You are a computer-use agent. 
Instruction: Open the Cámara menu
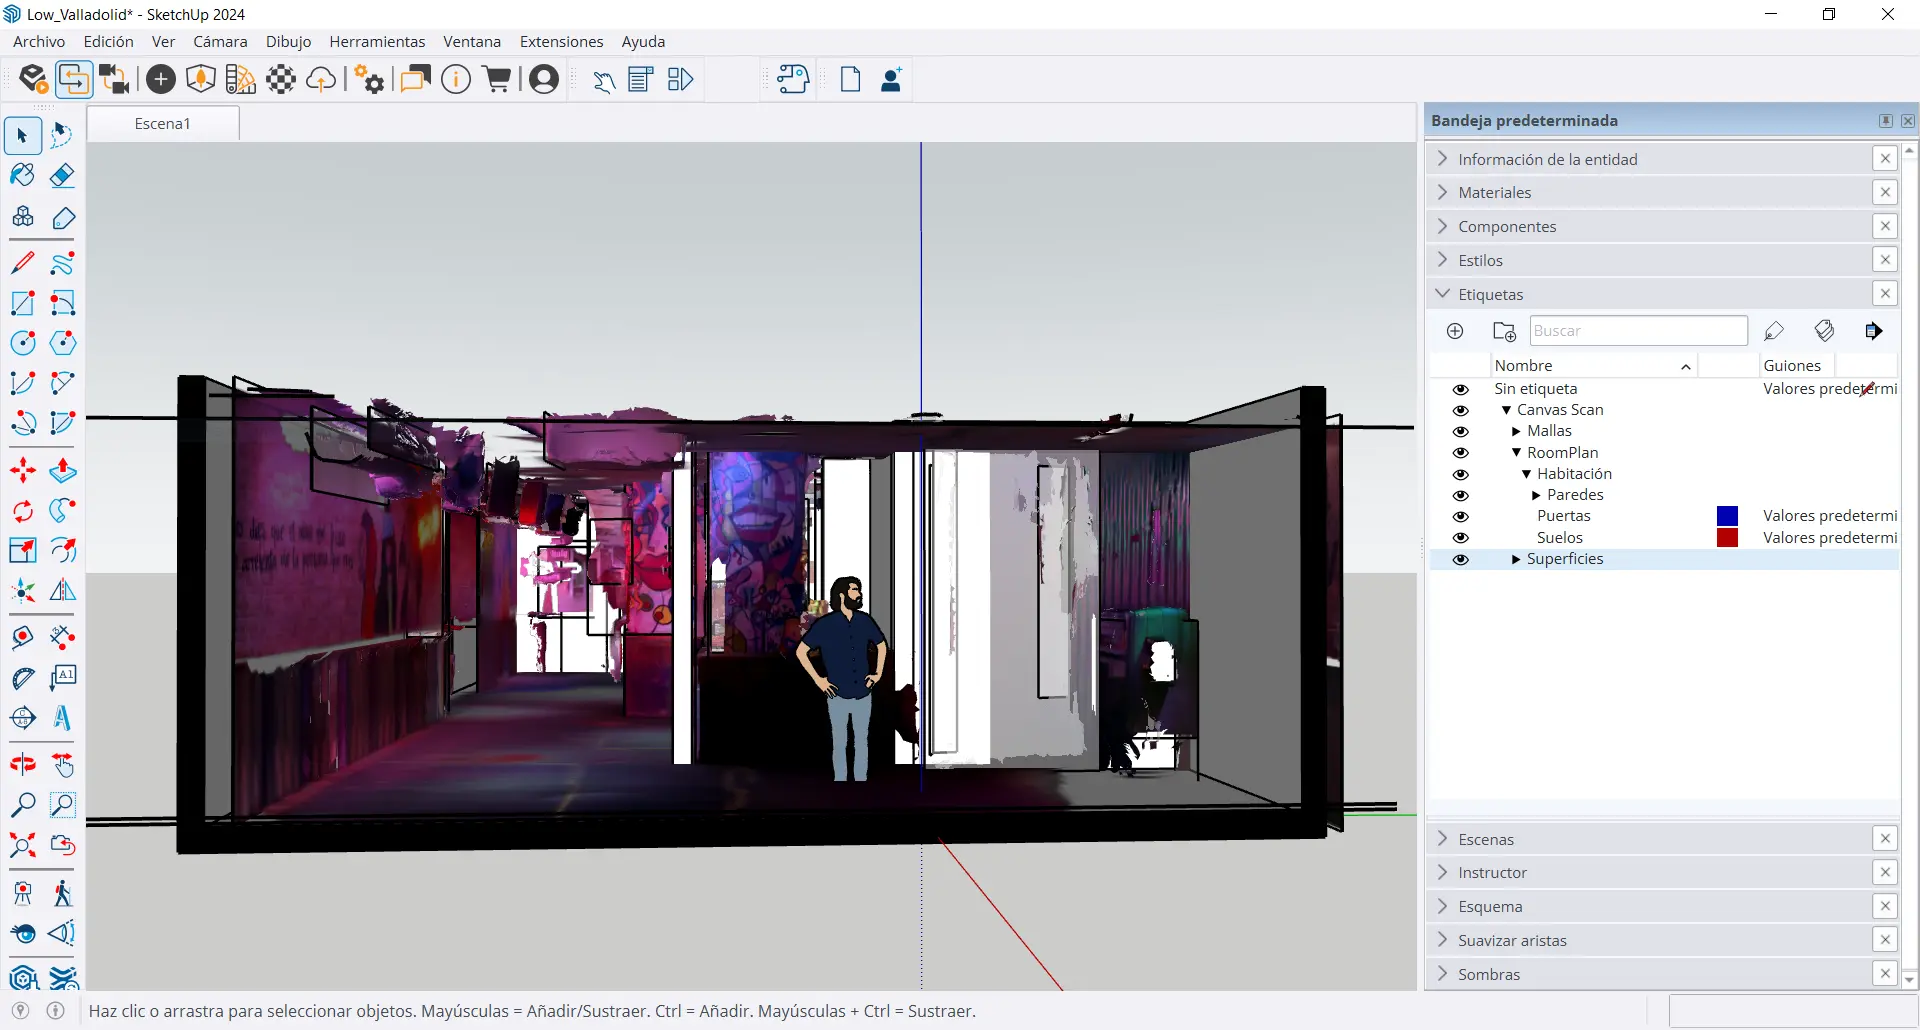(220, 42)
